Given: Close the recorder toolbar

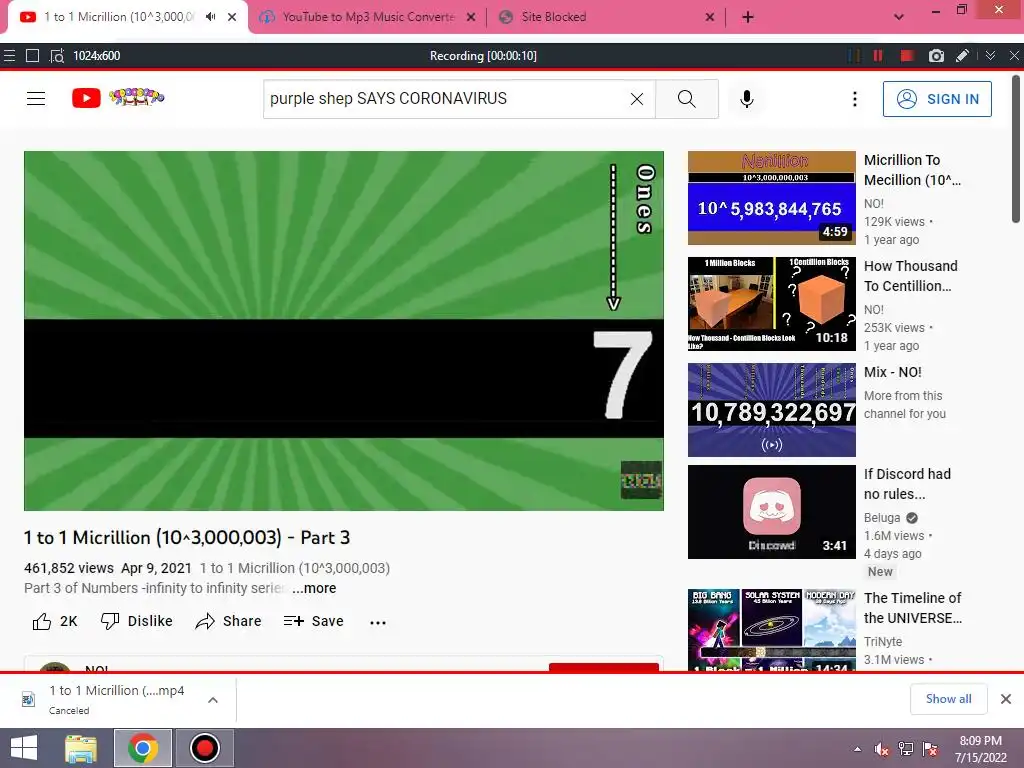Looking at the screenshot, I should 1014,56.
